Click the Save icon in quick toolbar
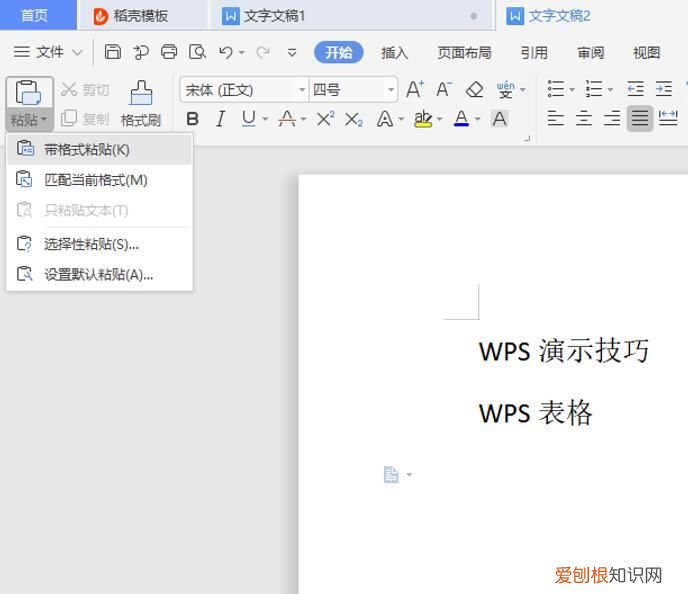688x594 pixels. 112,52
